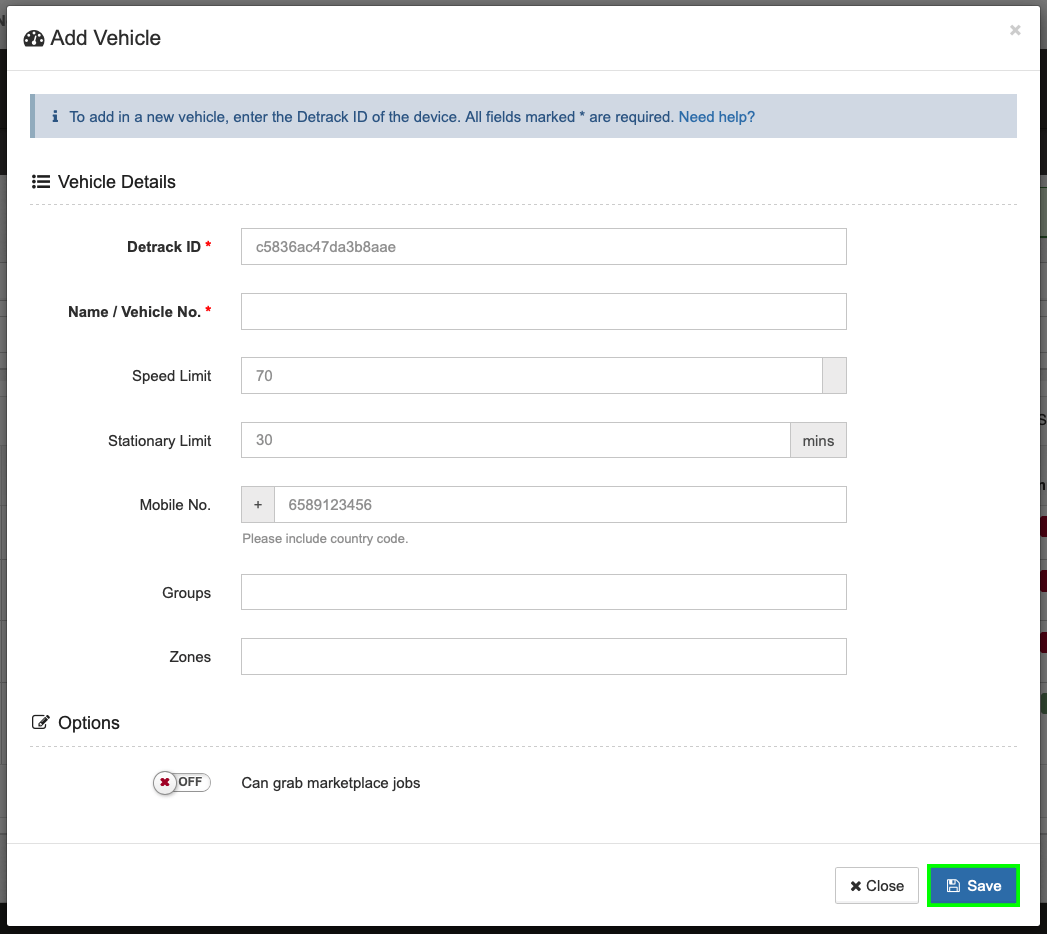
Task: Click the Name / Vehicle No. input field
Action: 543,311
